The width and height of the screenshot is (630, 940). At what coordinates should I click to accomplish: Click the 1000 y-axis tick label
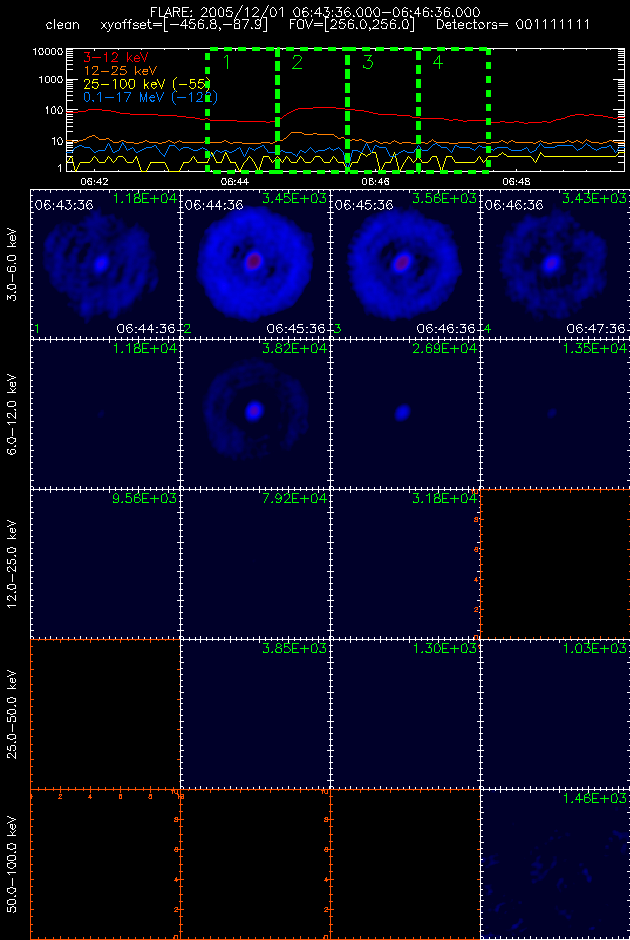click(x=52, y=80)
